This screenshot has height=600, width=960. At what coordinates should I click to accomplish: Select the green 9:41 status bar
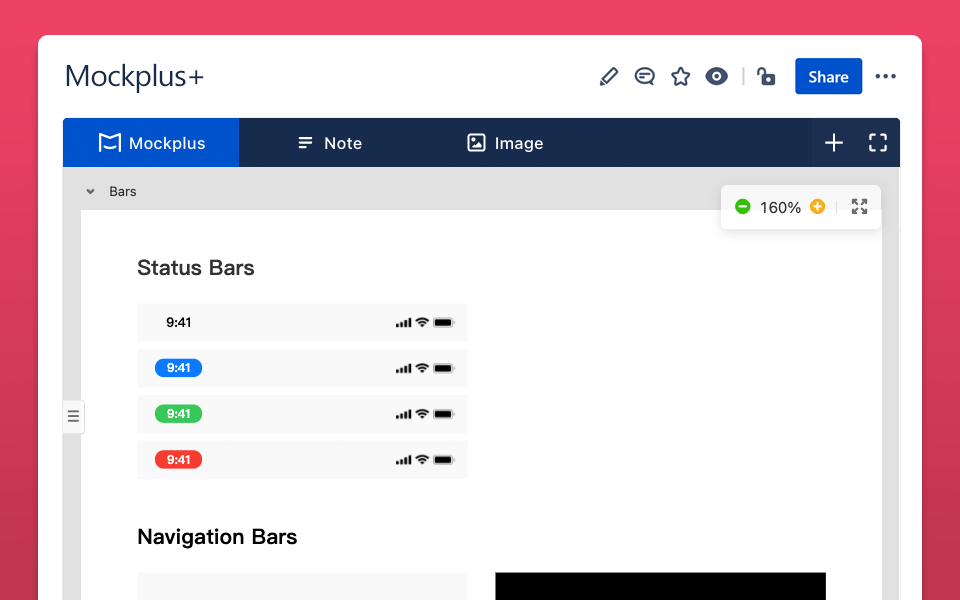(302, 414)
